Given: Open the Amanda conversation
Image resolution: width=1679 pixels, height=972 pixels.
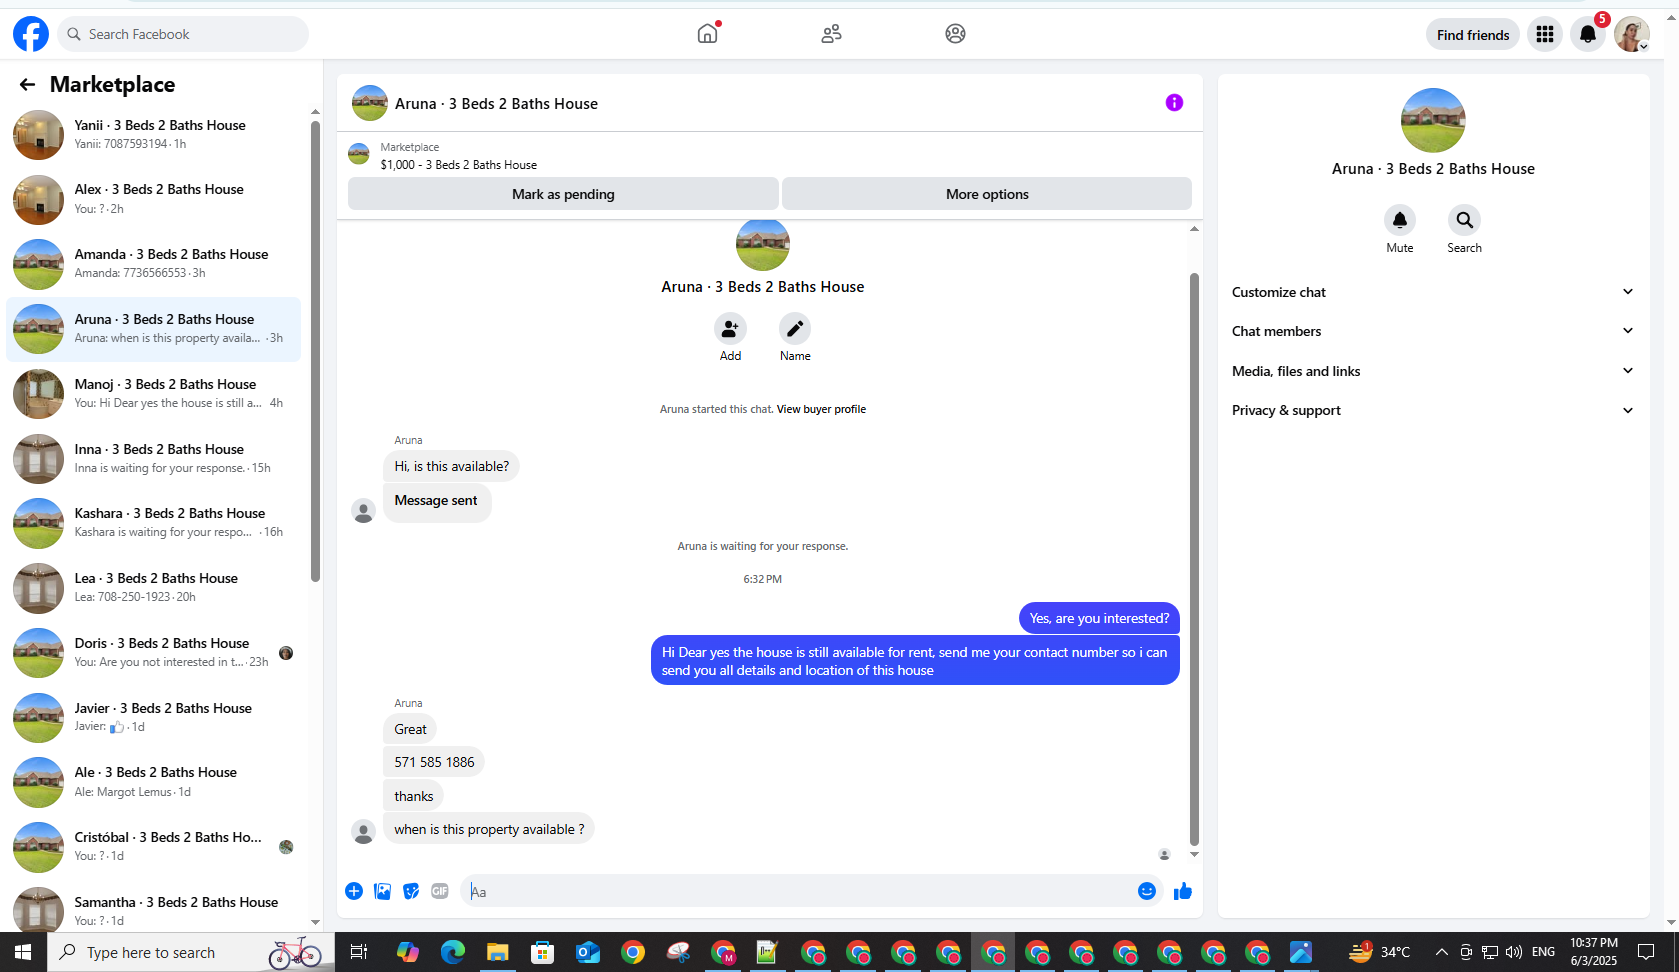Looking at the screenshot, I should (x=154, y=264).
